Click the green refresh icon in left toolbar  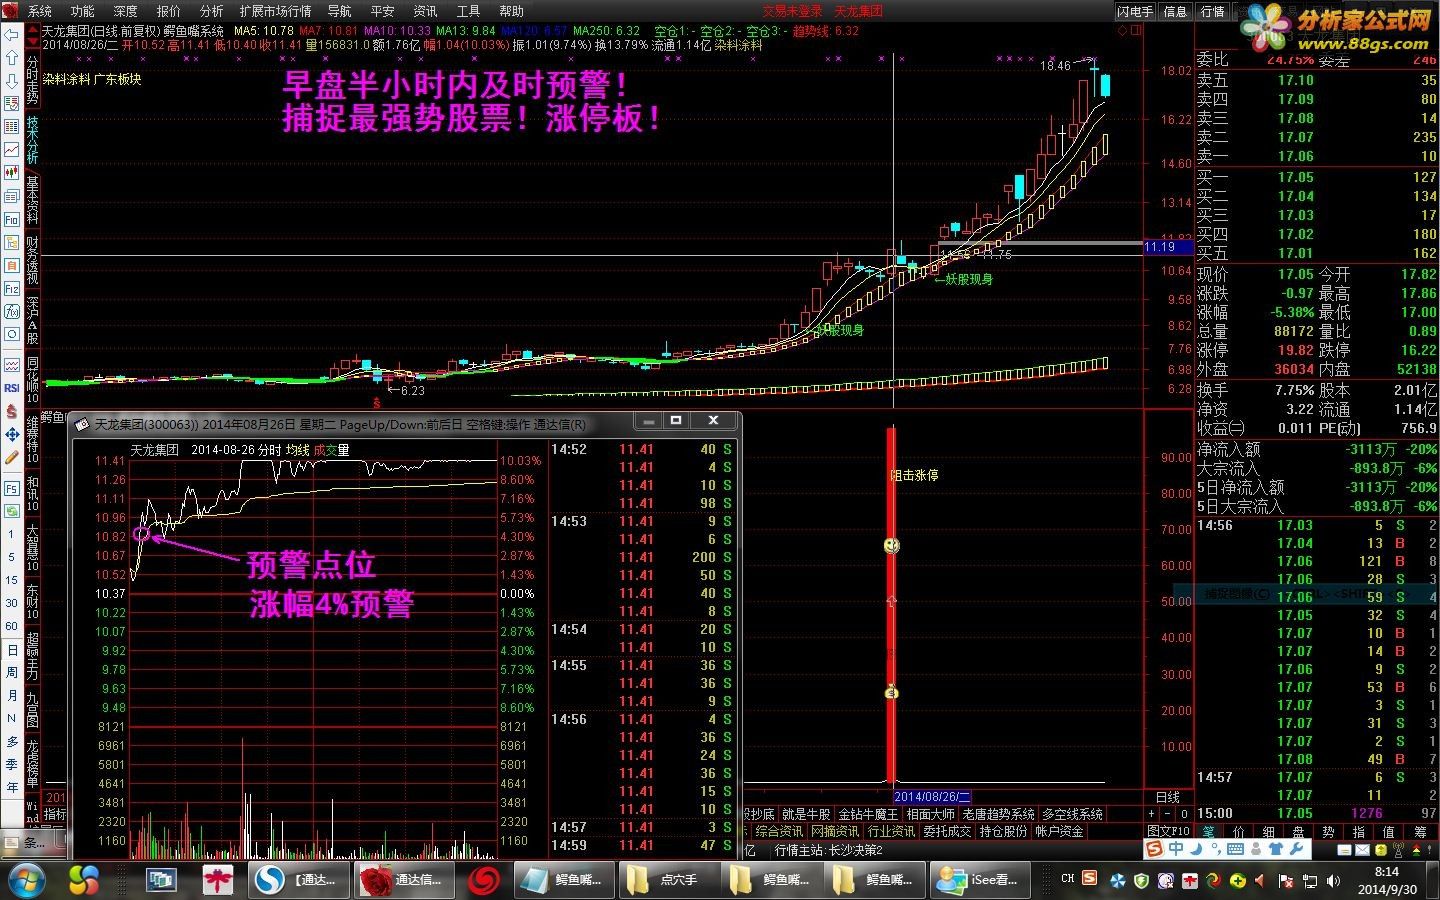11,511
